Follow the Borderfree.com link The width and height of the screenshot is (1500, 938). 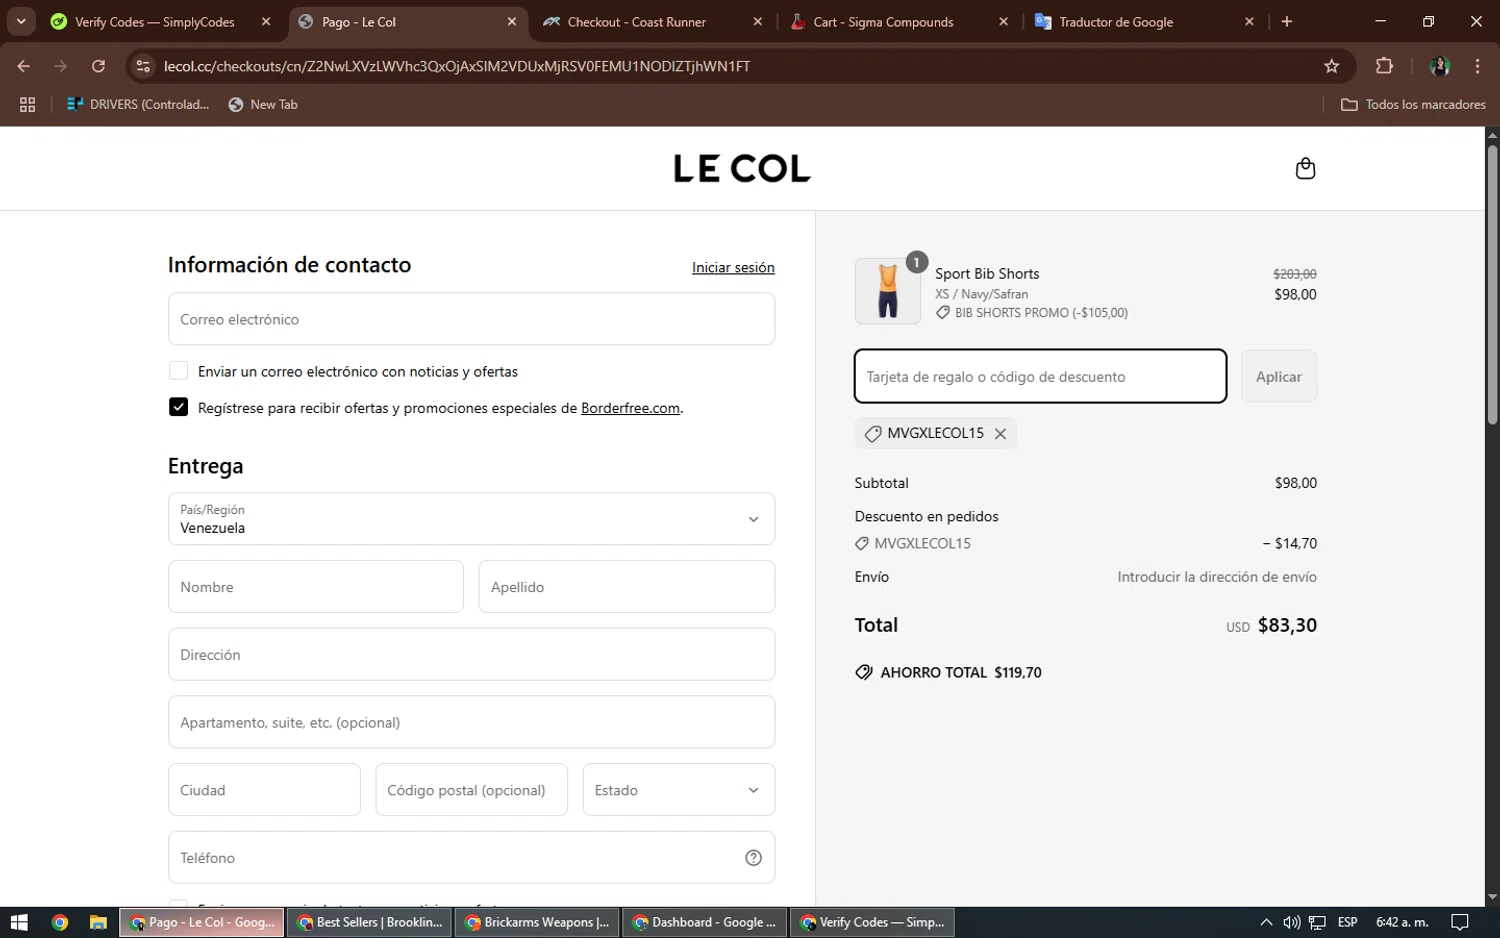[630, 408]
